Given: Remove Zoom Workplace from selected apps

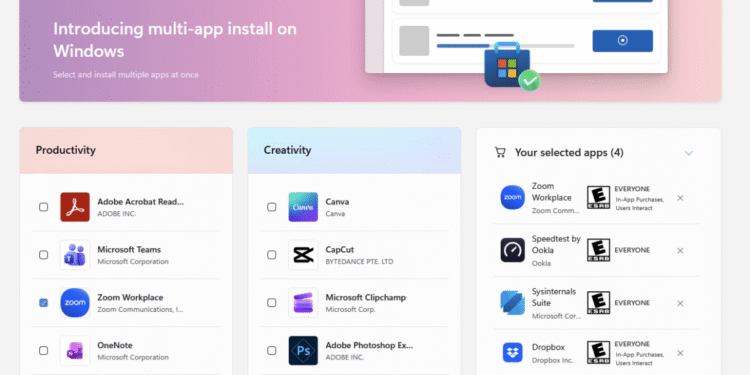Looking at the screenshot, I should coord(680,198).
